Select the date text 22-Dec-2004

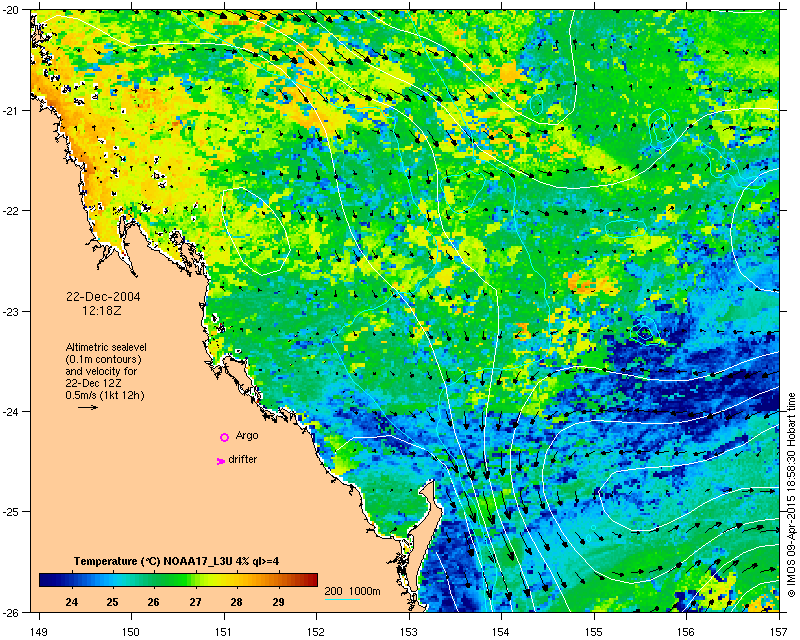pos(103,297)
